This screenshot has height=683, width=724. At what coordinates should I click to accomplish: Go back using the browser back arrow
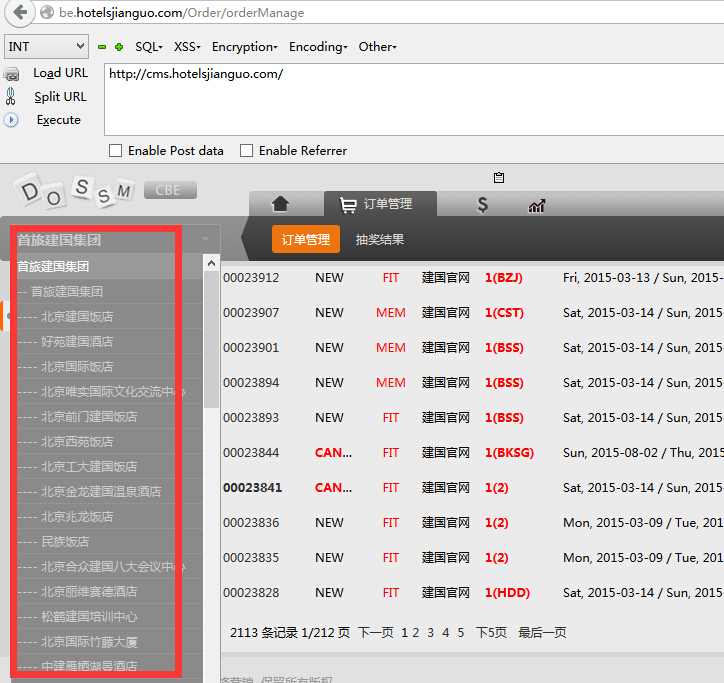point(20,12)
